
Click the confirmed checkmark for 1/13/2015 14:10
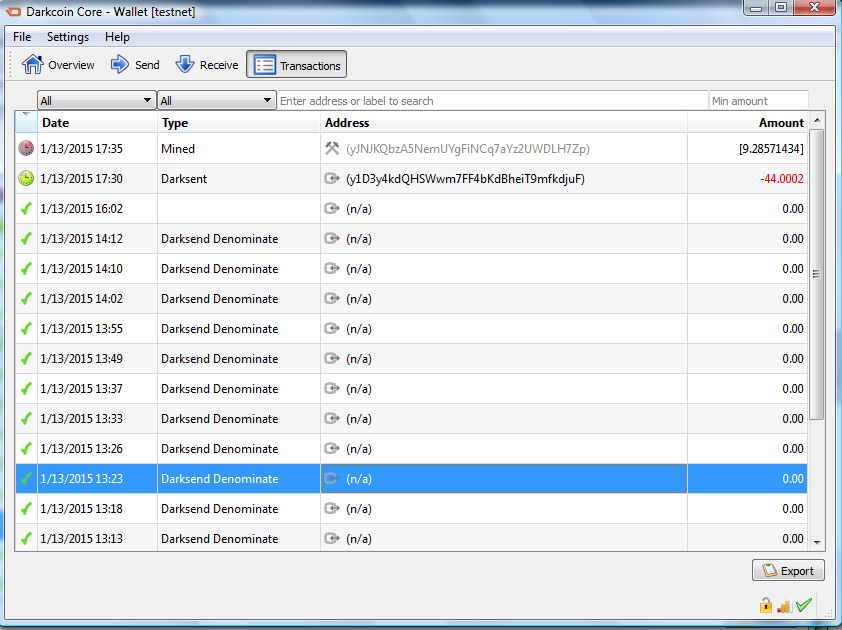[x=26, y=269]
